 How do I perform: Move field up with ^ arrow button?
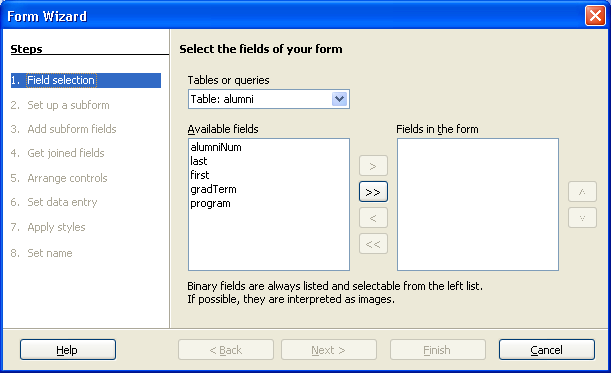click(582, 192)
